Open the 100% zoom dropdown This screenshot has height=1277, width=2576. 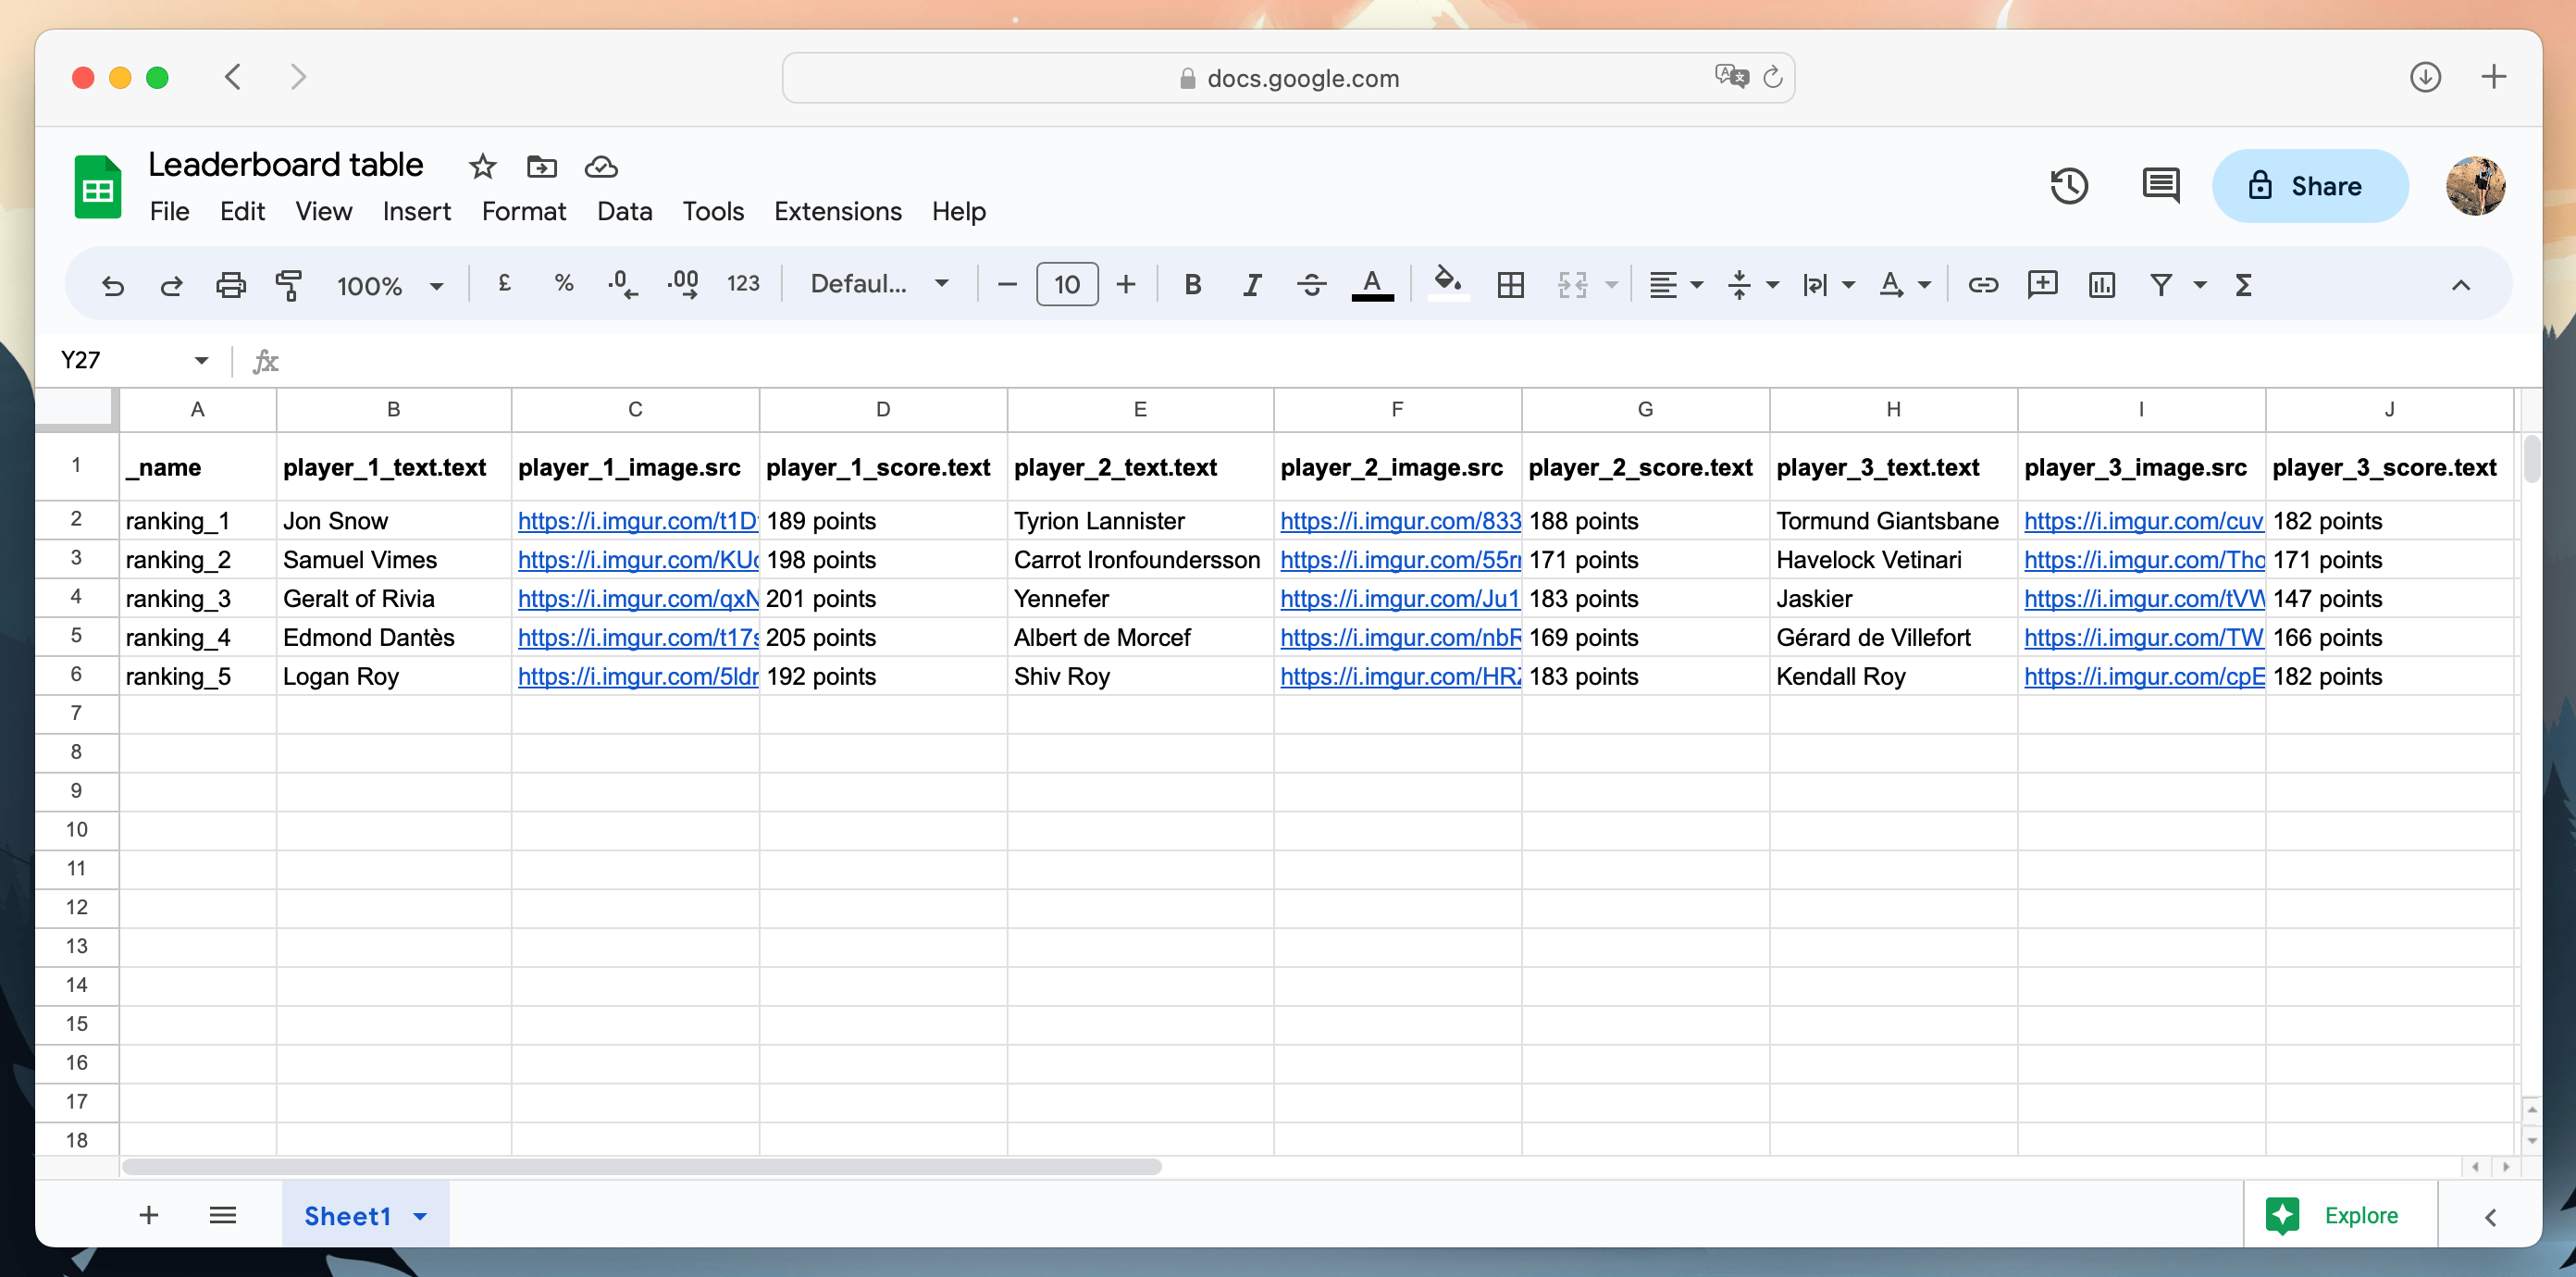click(x=389, y=286)
